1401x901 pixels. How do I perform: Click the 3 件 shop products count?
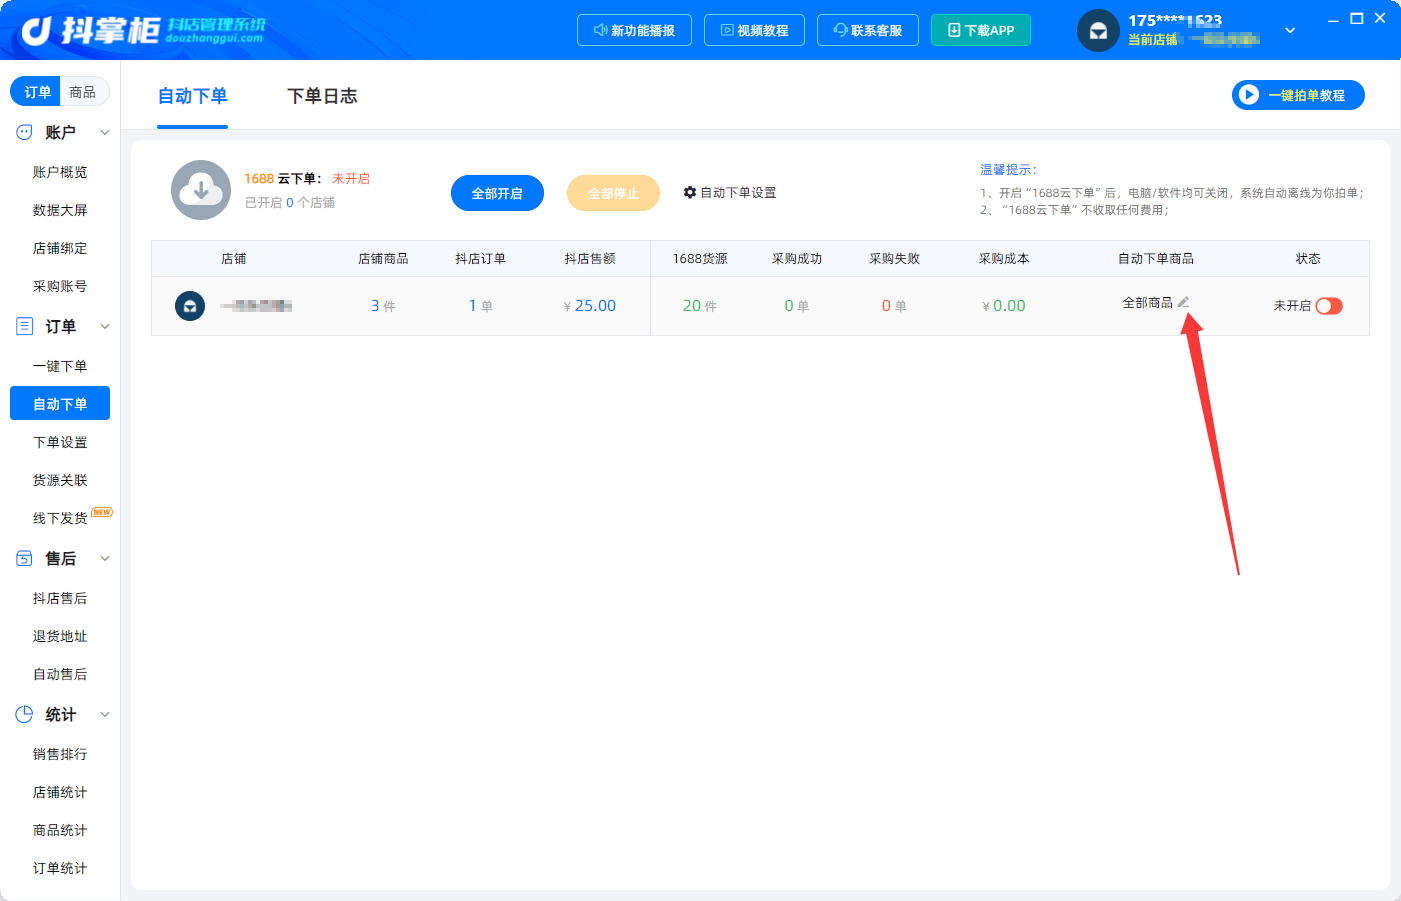383,306
